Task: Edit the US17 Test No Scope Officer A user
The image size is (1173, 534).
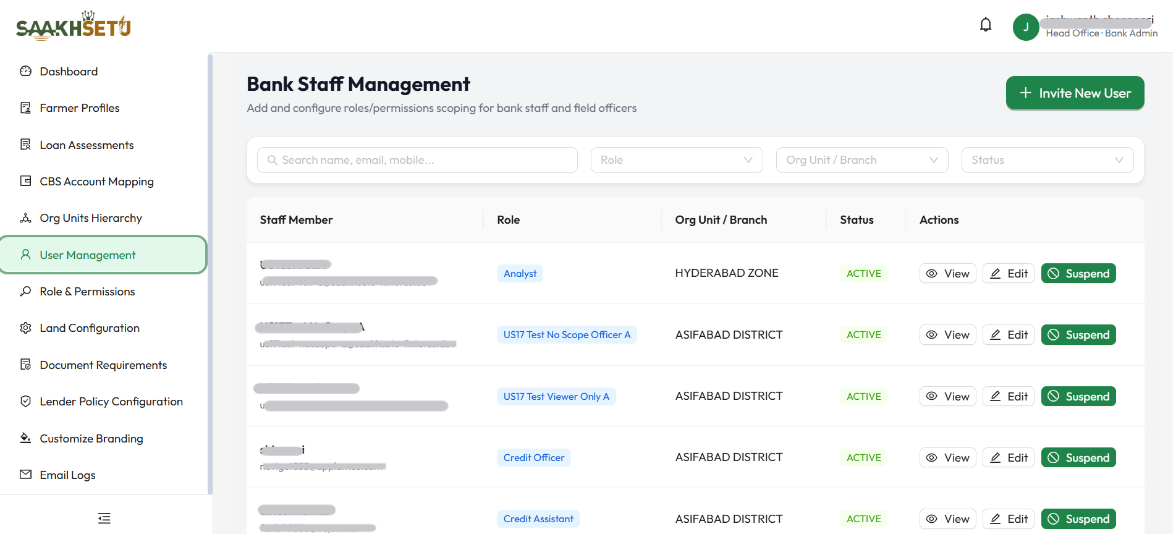Action: (x=1008, y=334)
